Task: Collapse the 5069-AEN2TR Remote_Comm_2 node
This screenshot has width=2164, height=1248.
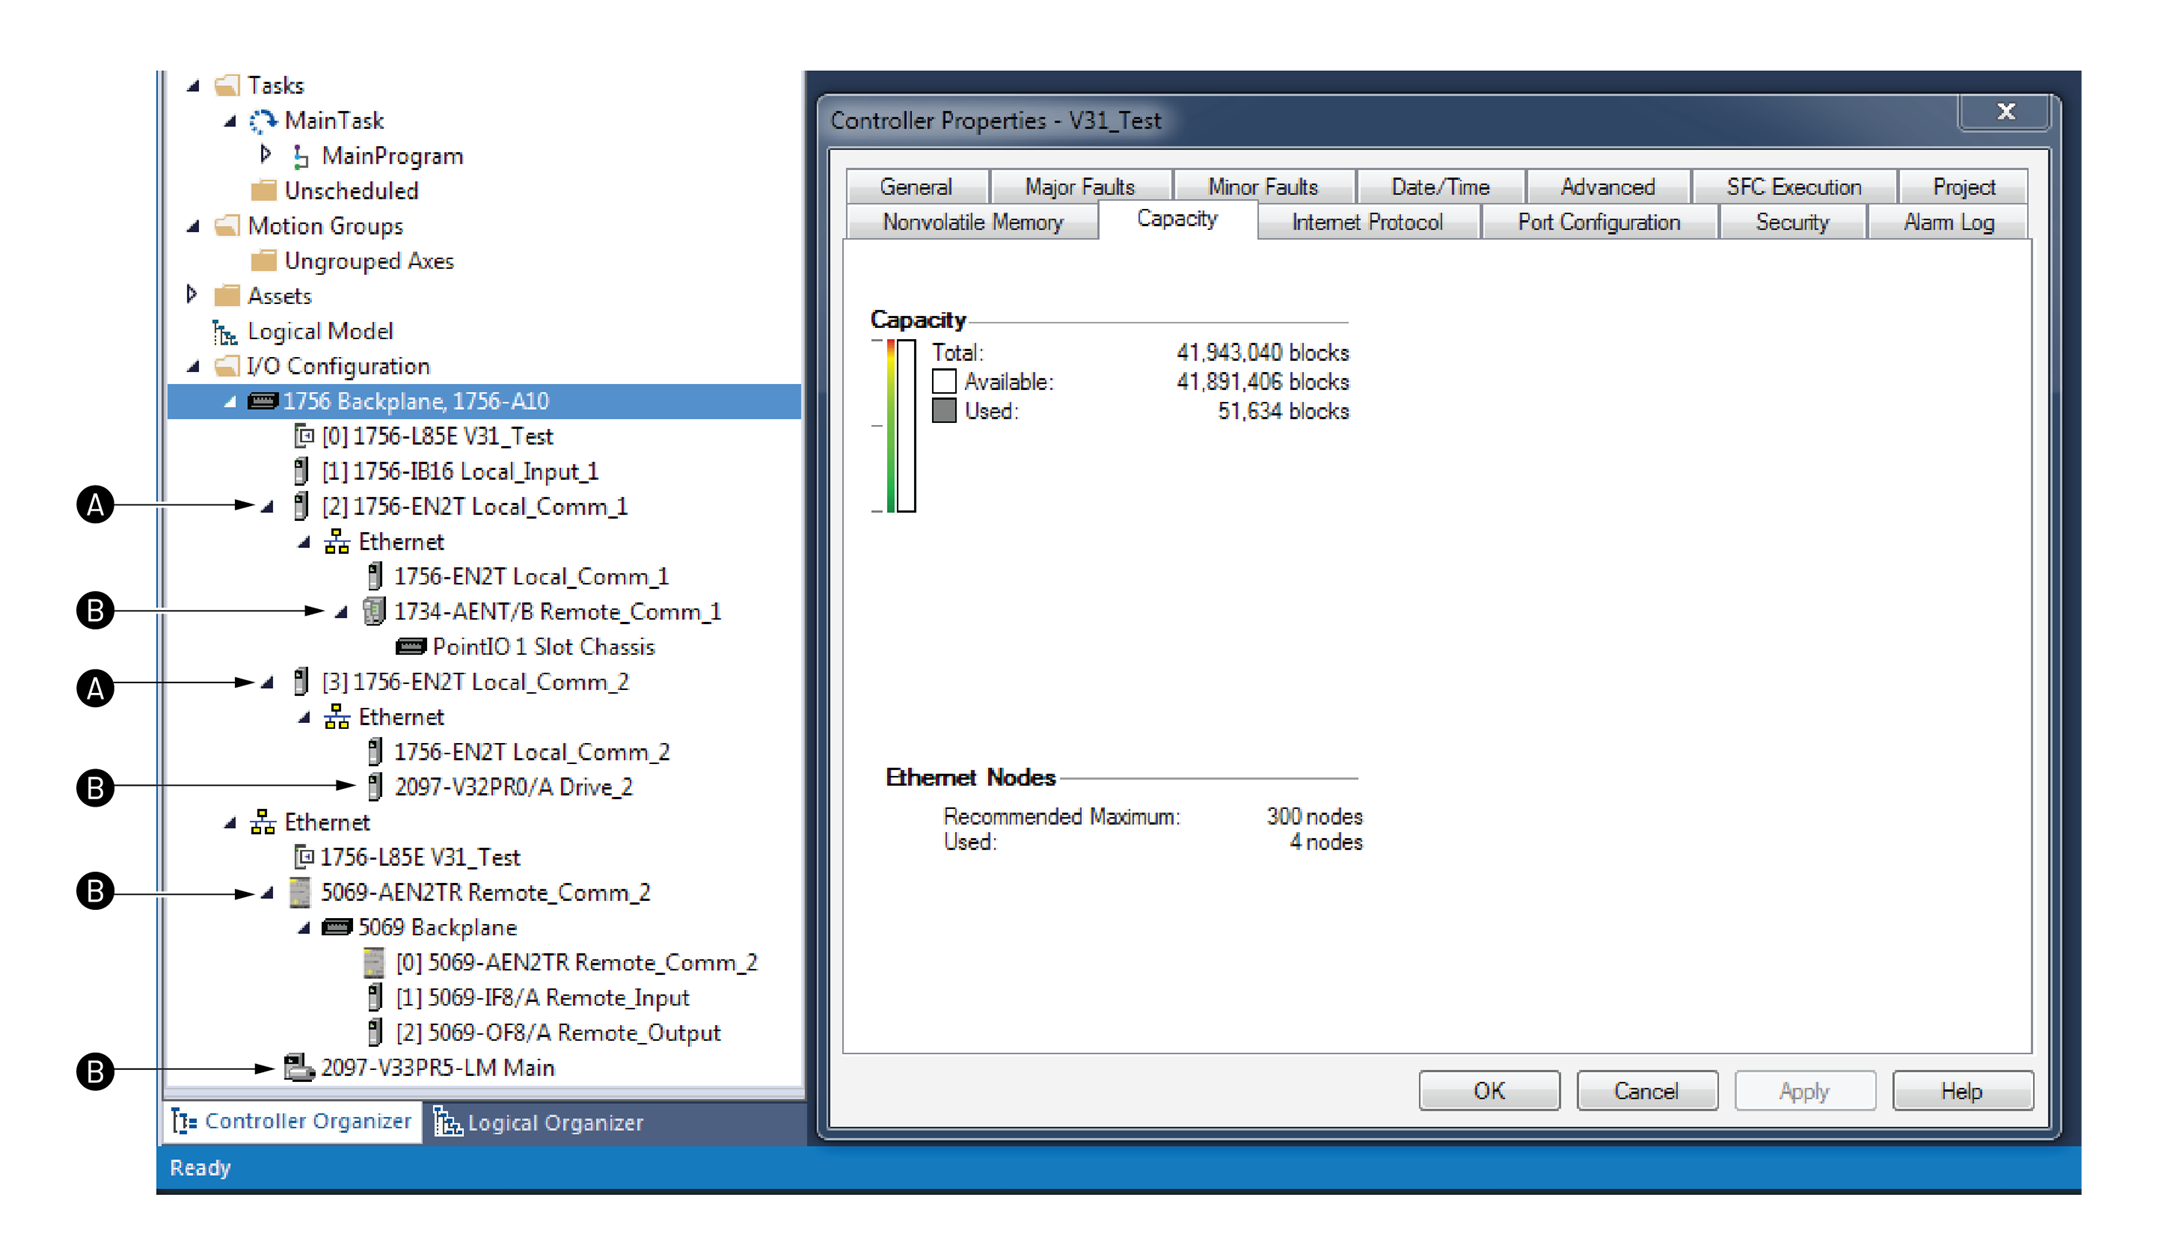Action: click(268, 893)
